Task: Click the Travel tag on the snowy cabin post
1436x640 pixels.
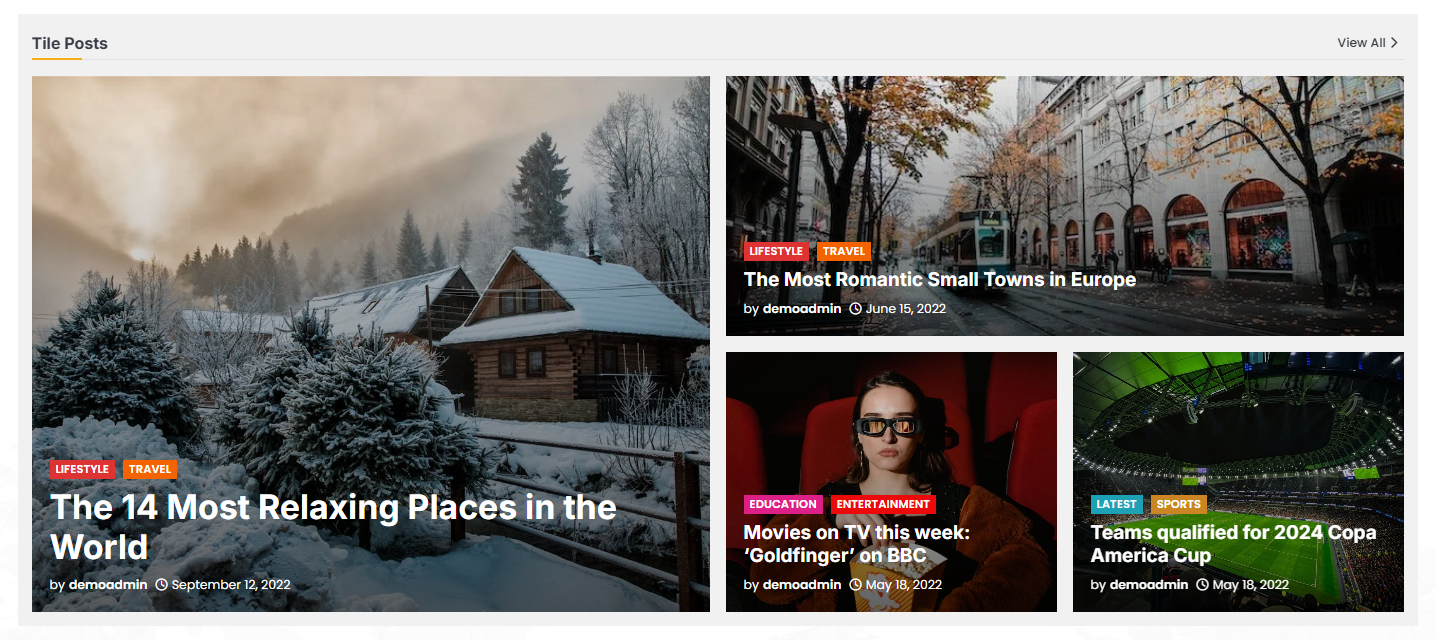Action: [x=150, y=469]
